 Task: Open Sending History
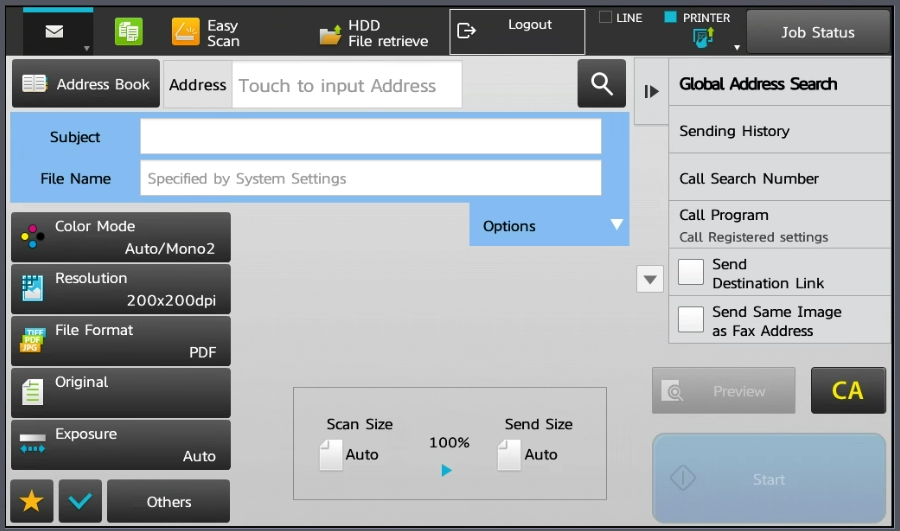[779, 131]
